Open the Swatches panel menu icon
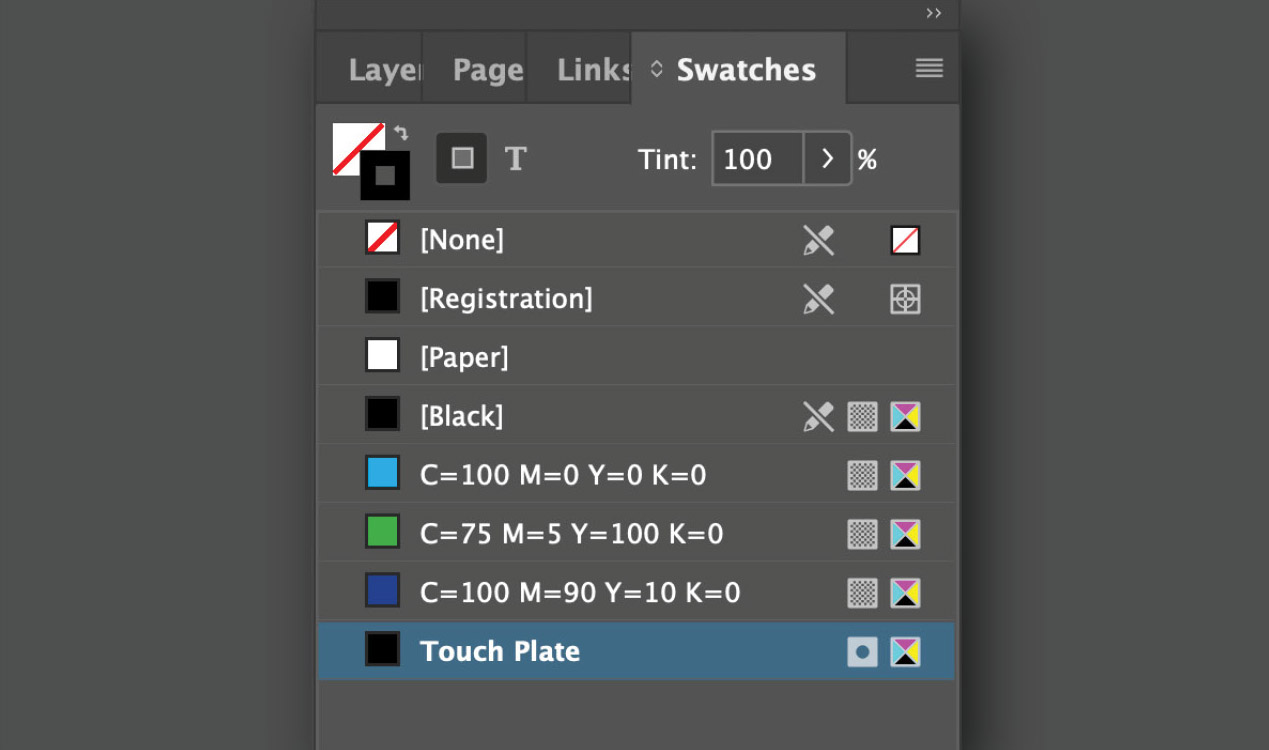This screenshot has width=1269, height=750. [929, 68]
